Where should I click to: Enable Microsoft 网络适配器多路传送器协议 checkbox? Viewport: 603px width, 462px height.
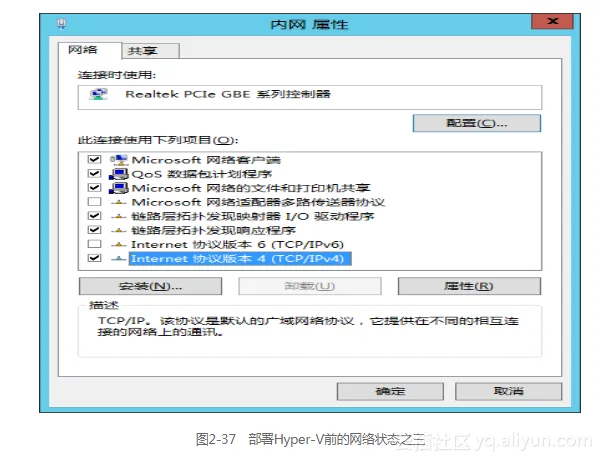(x=94, y=202)
